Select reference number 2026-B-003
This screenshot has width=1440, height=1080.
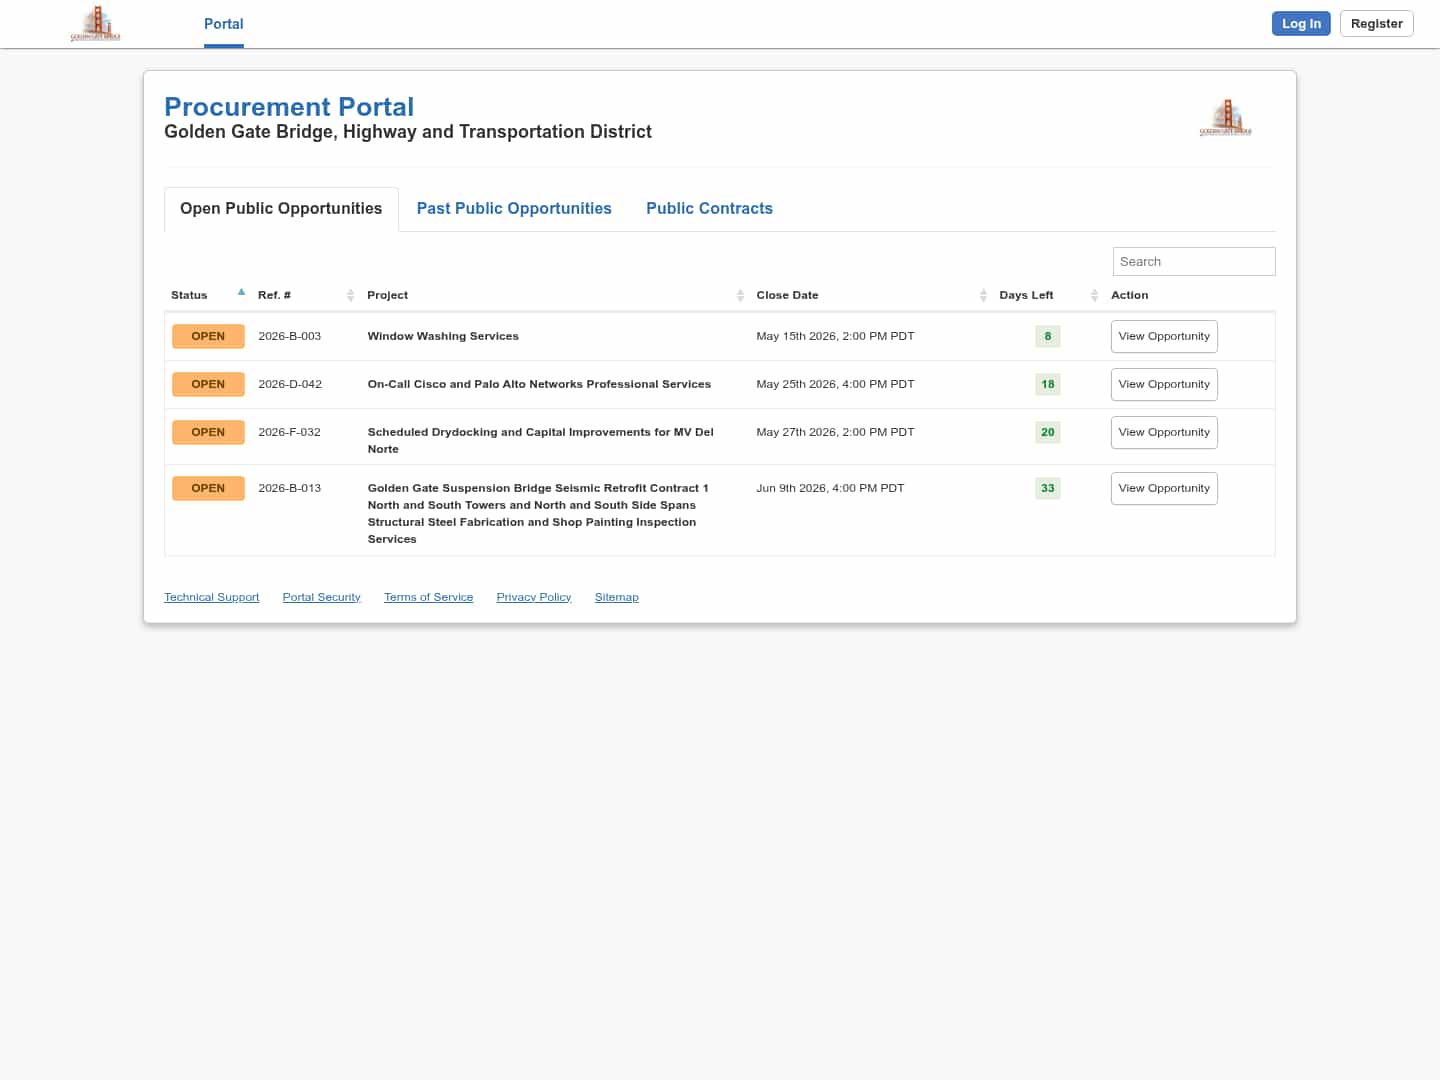(x=290, y=337)
